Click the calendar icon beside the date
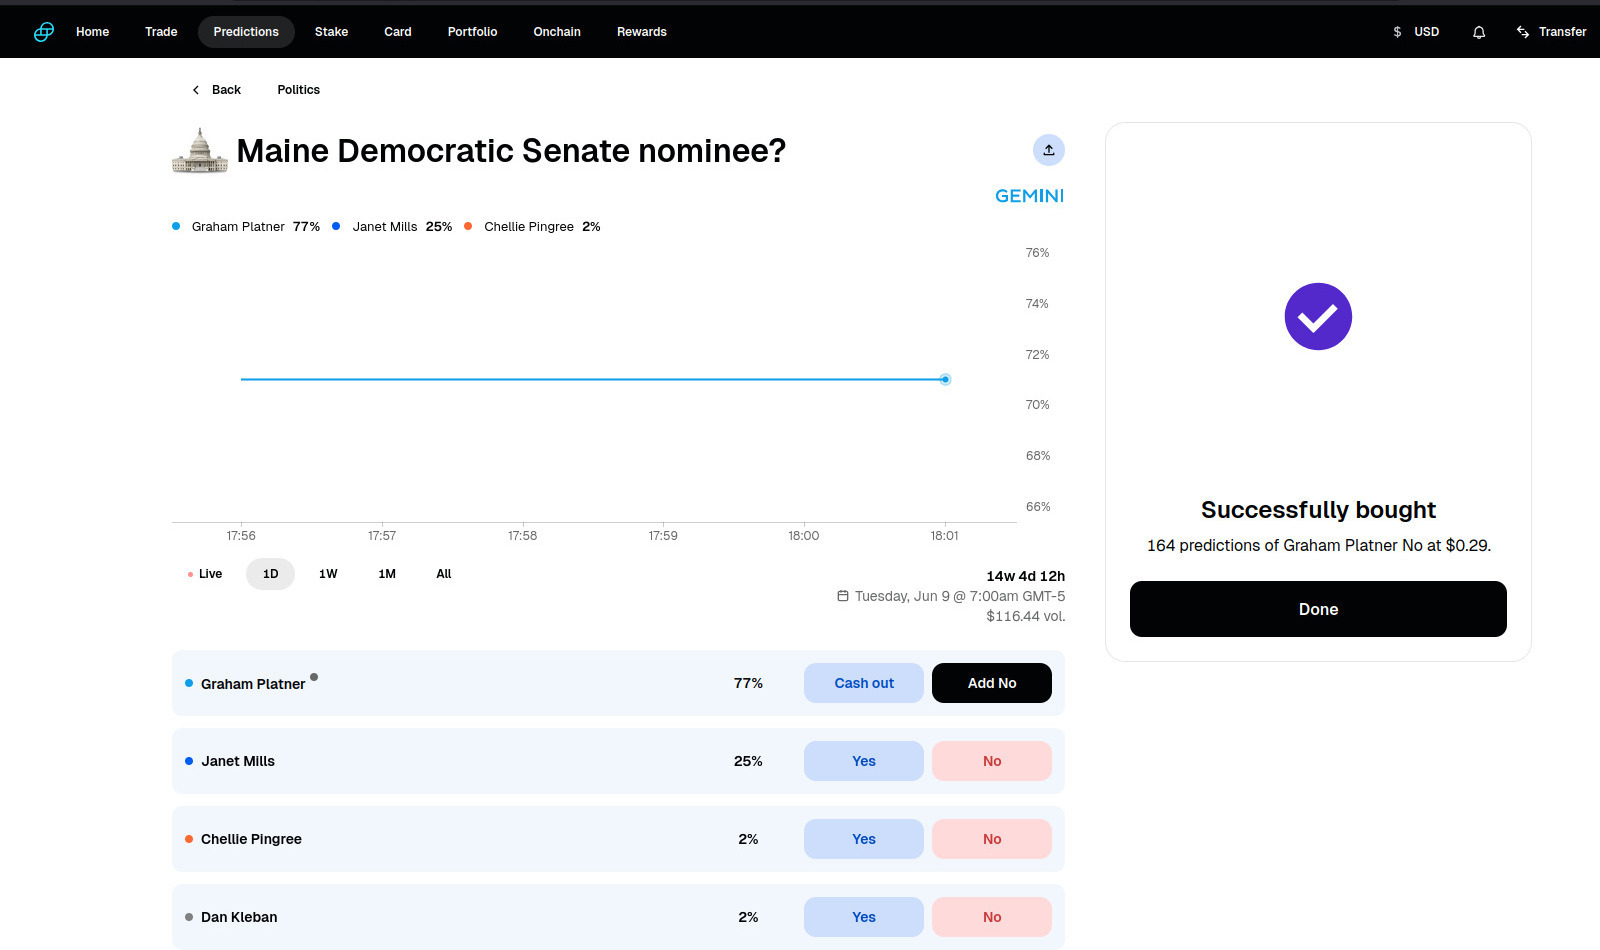 click(x=843, y=596)
